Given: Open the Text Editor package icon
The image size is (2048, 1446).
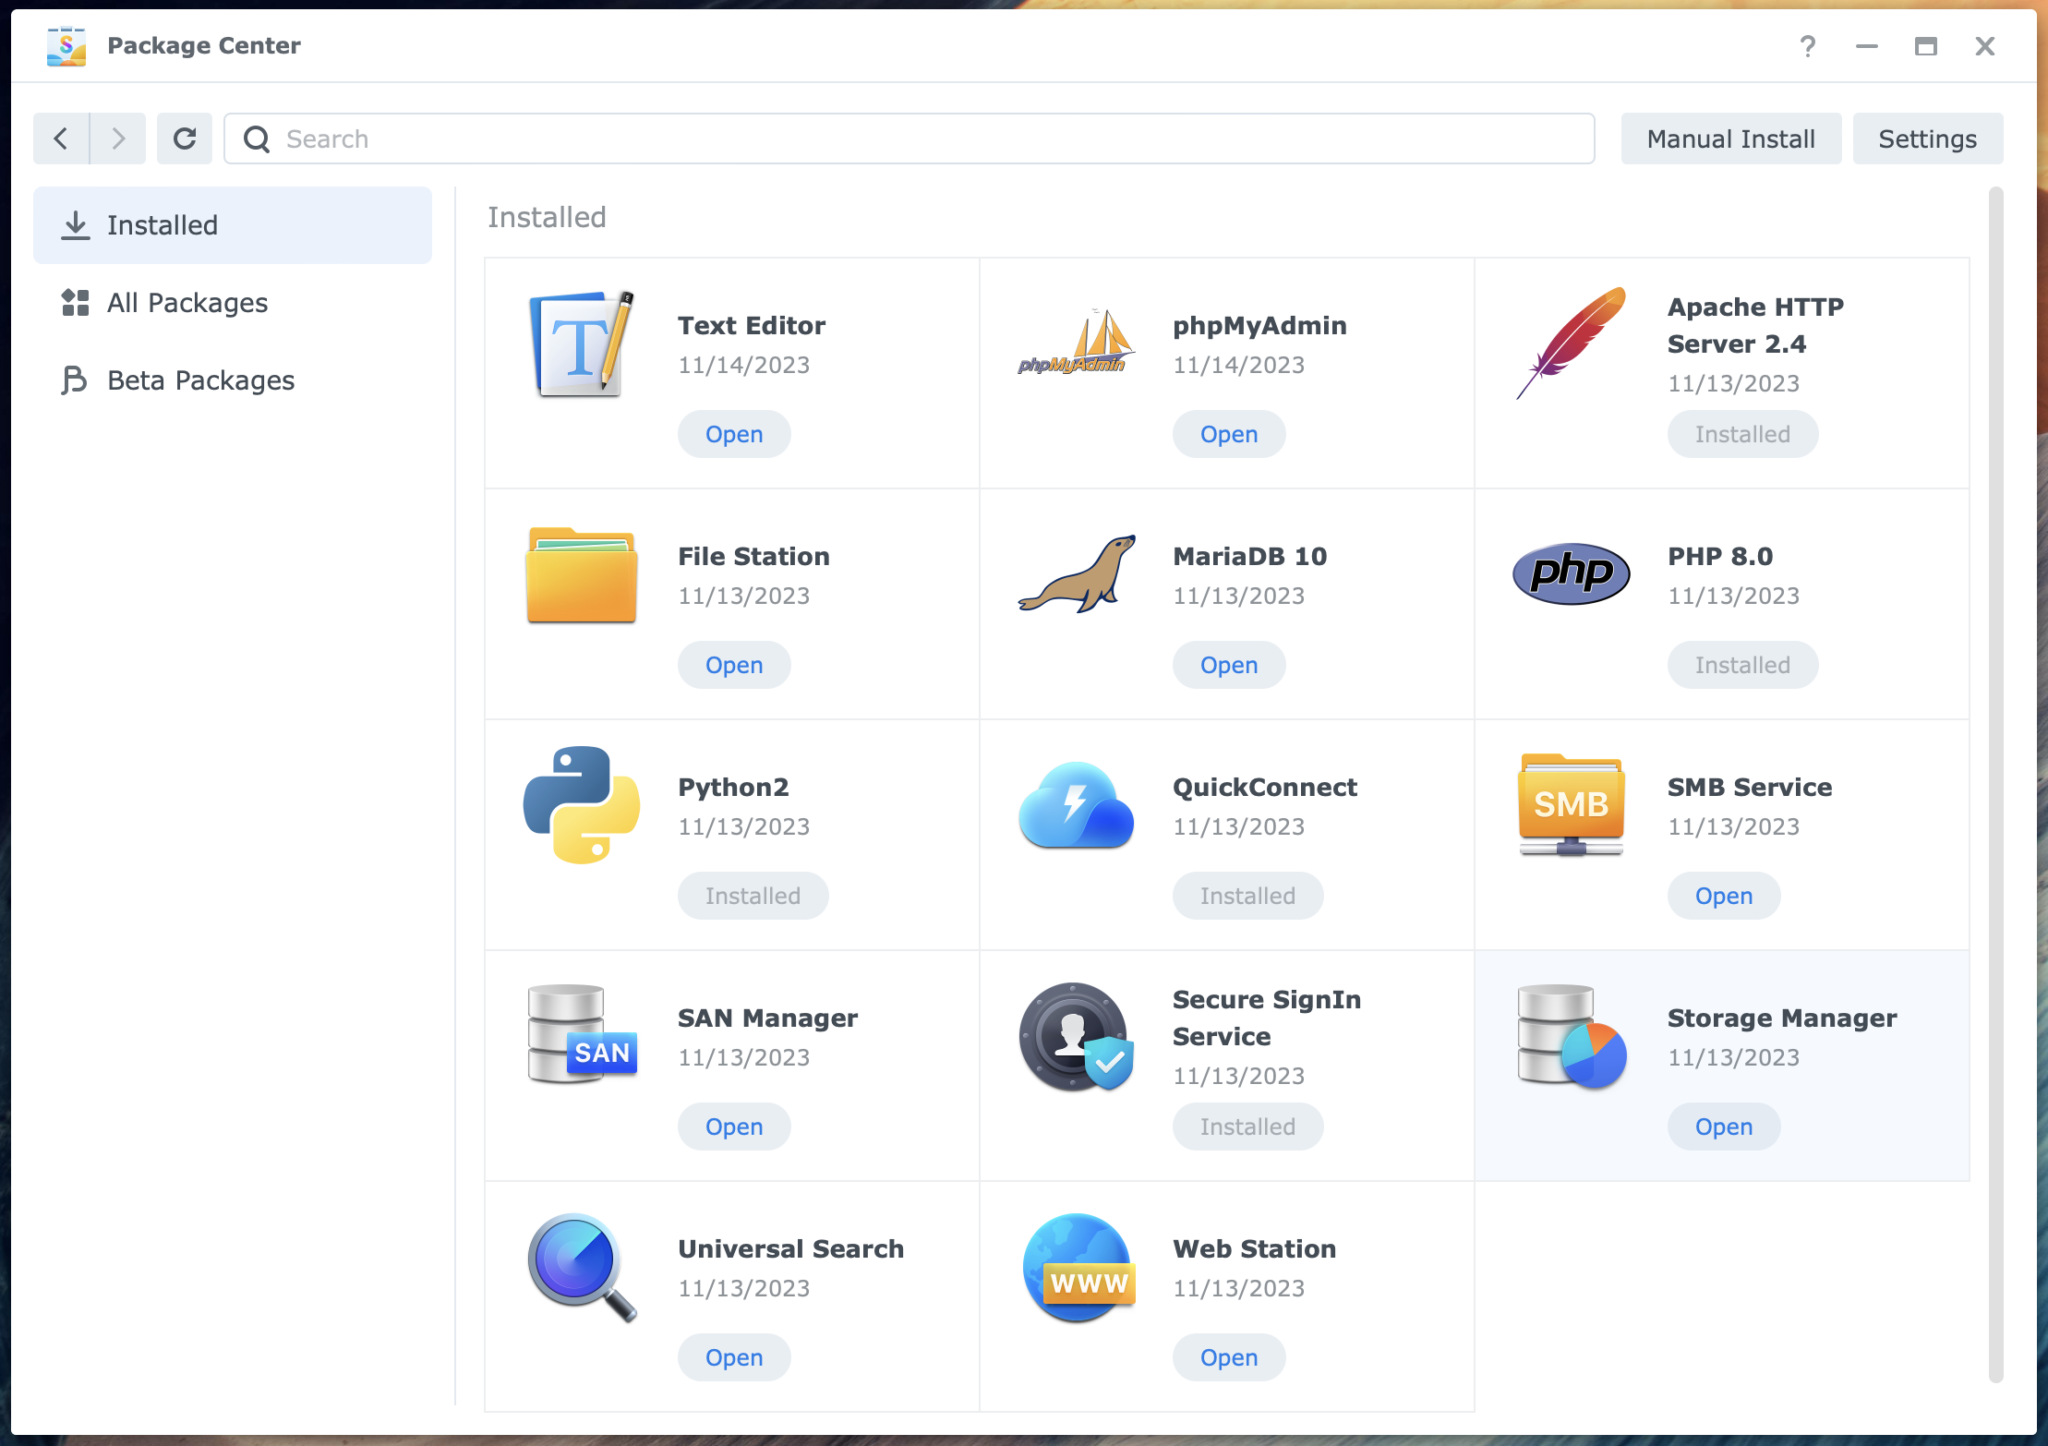Looking at the screenshot, I should click(x=581, y=345).
